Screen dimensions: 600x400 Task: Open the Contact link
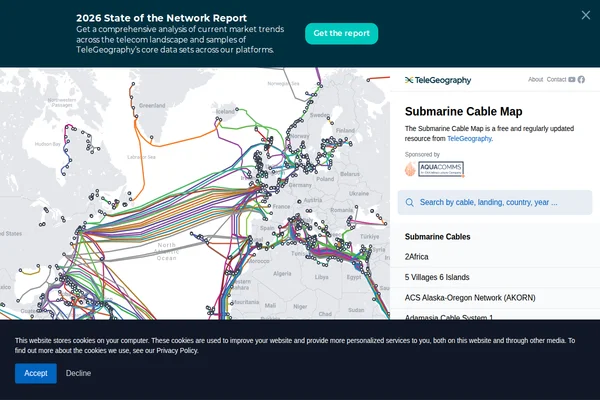(x=556, y=79)
